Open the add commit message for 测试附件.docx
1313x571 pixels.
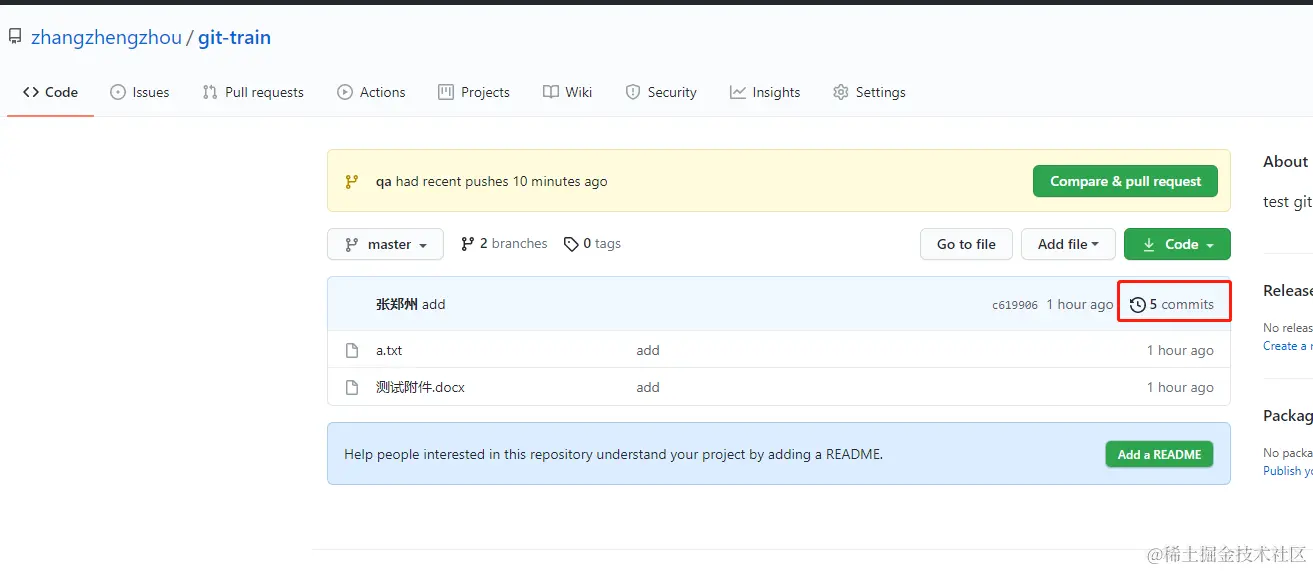(x=648, y=388)
